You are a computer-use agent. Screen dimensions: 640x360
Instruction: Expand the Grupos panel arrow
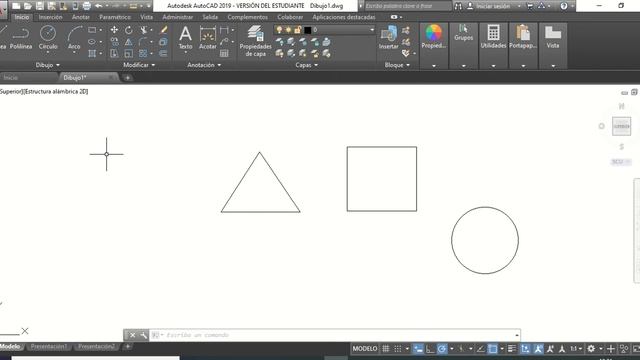pos(463,65)
